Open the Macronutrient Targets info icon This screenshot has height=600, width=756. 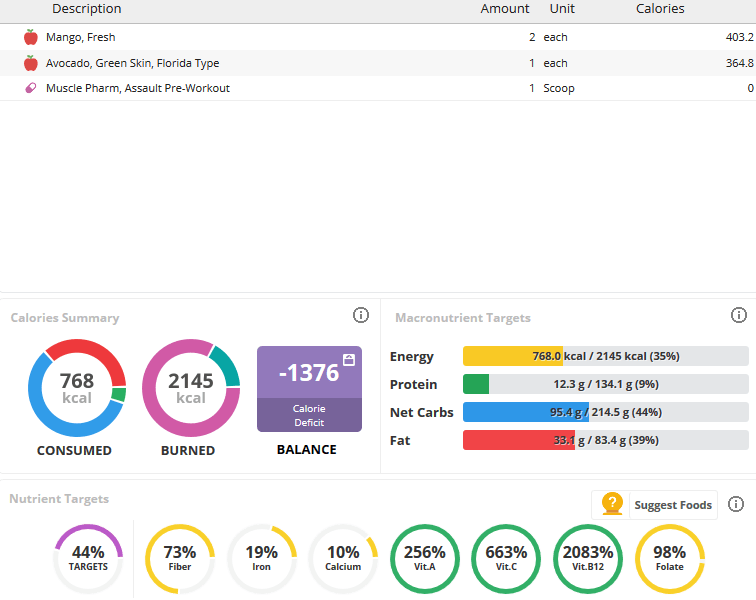[x=739, y=316]
